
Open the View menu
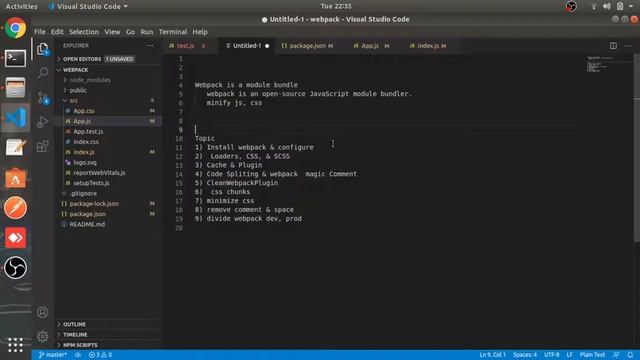click(112, 32)
